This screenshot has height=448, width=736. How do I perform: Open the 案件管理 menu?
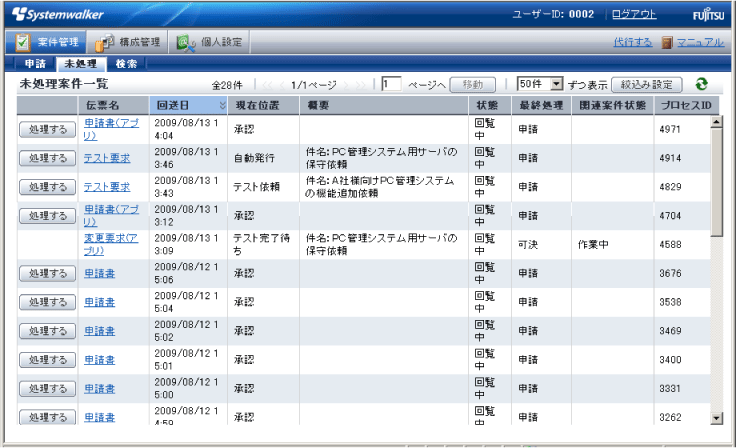point(46,42)
